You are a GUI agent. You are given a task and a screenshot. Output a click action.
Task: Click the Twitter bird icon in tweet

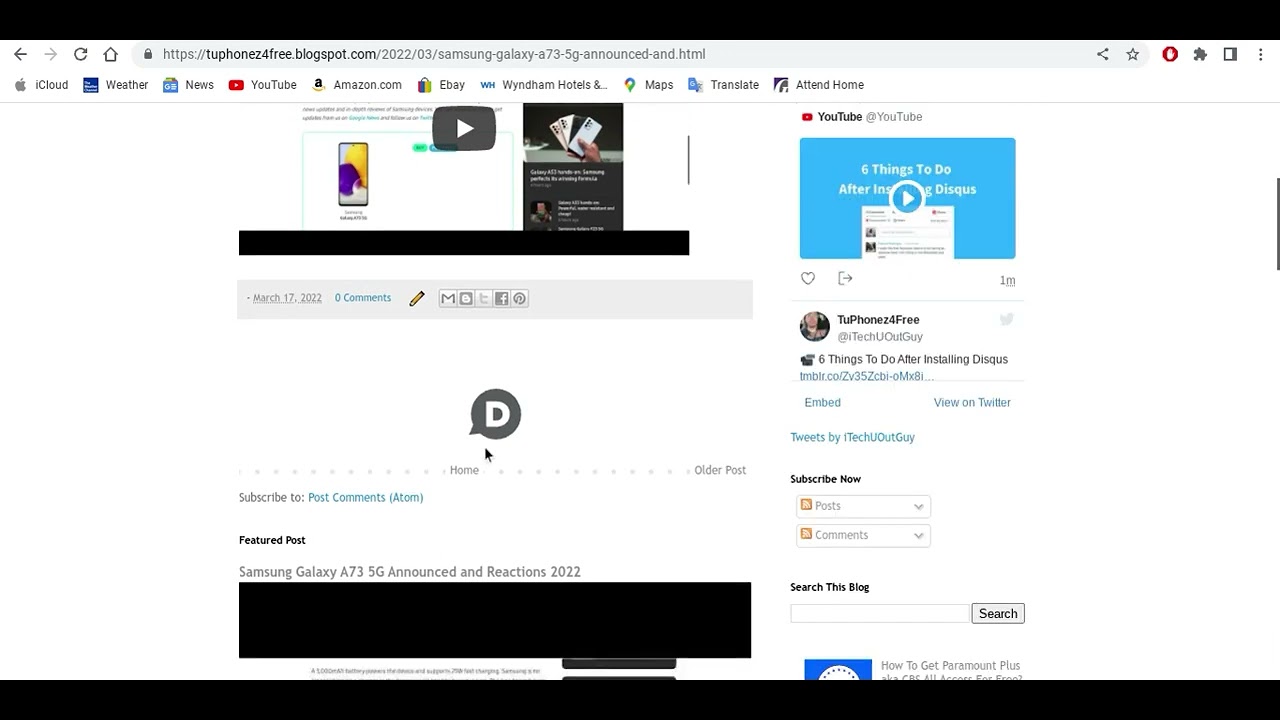(1007, 320)
